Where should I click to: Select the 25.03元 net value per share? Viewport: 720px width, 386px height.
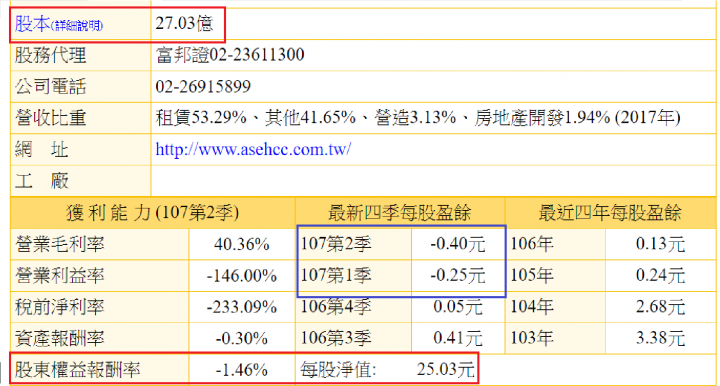click(x=445, y=369)
